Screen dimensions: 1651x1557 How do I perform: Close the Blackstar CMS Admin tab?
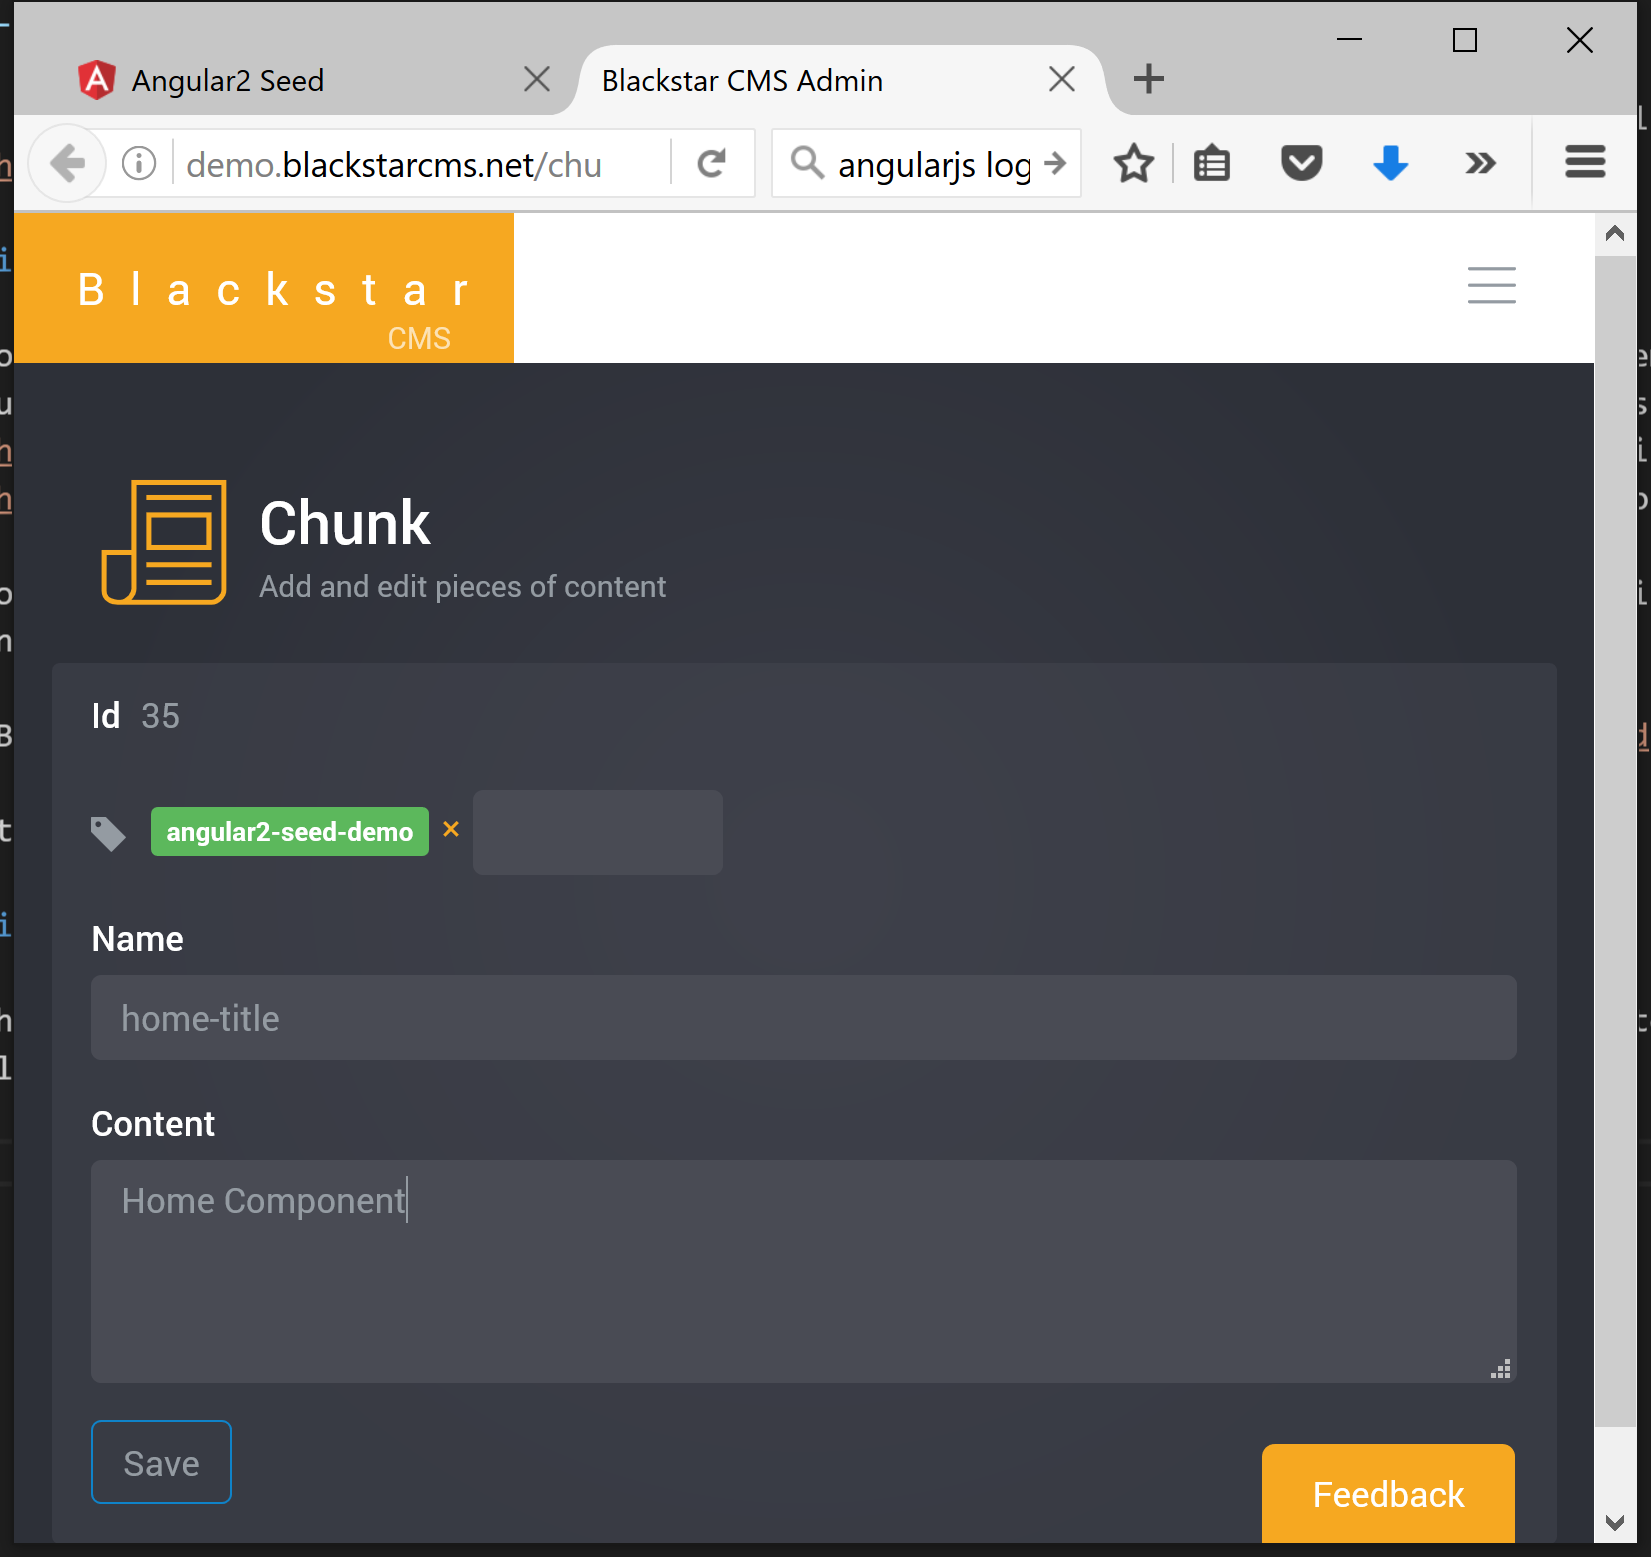pyautogui.click(x=1062, y=79)
